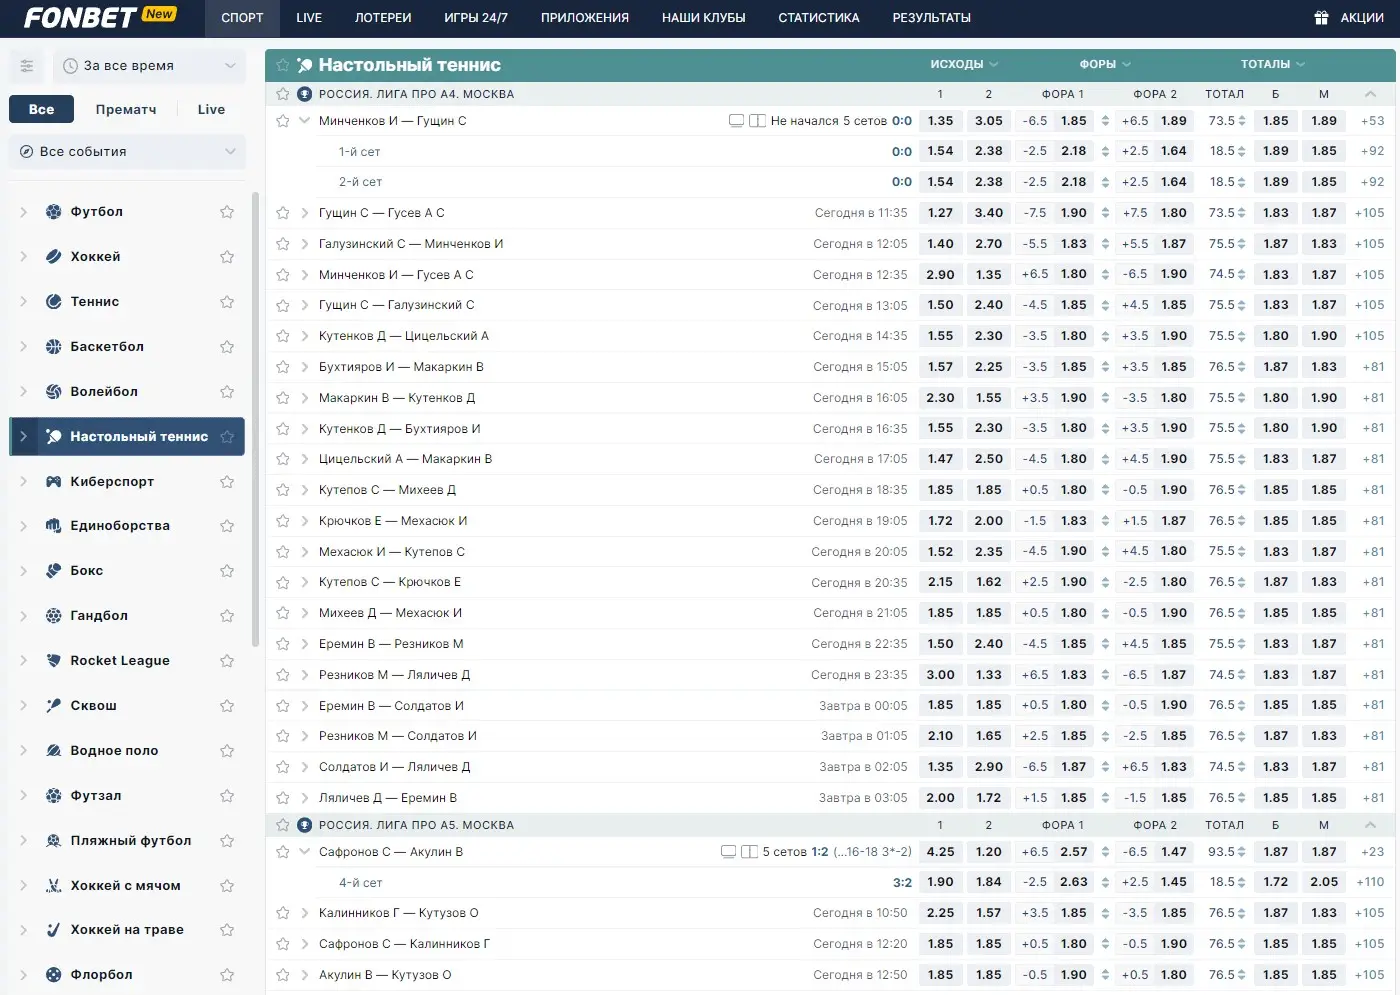Go to the Статистика menu item
Screen dimensions: 1400x995
pyautogui.click(x=818, y=18)
